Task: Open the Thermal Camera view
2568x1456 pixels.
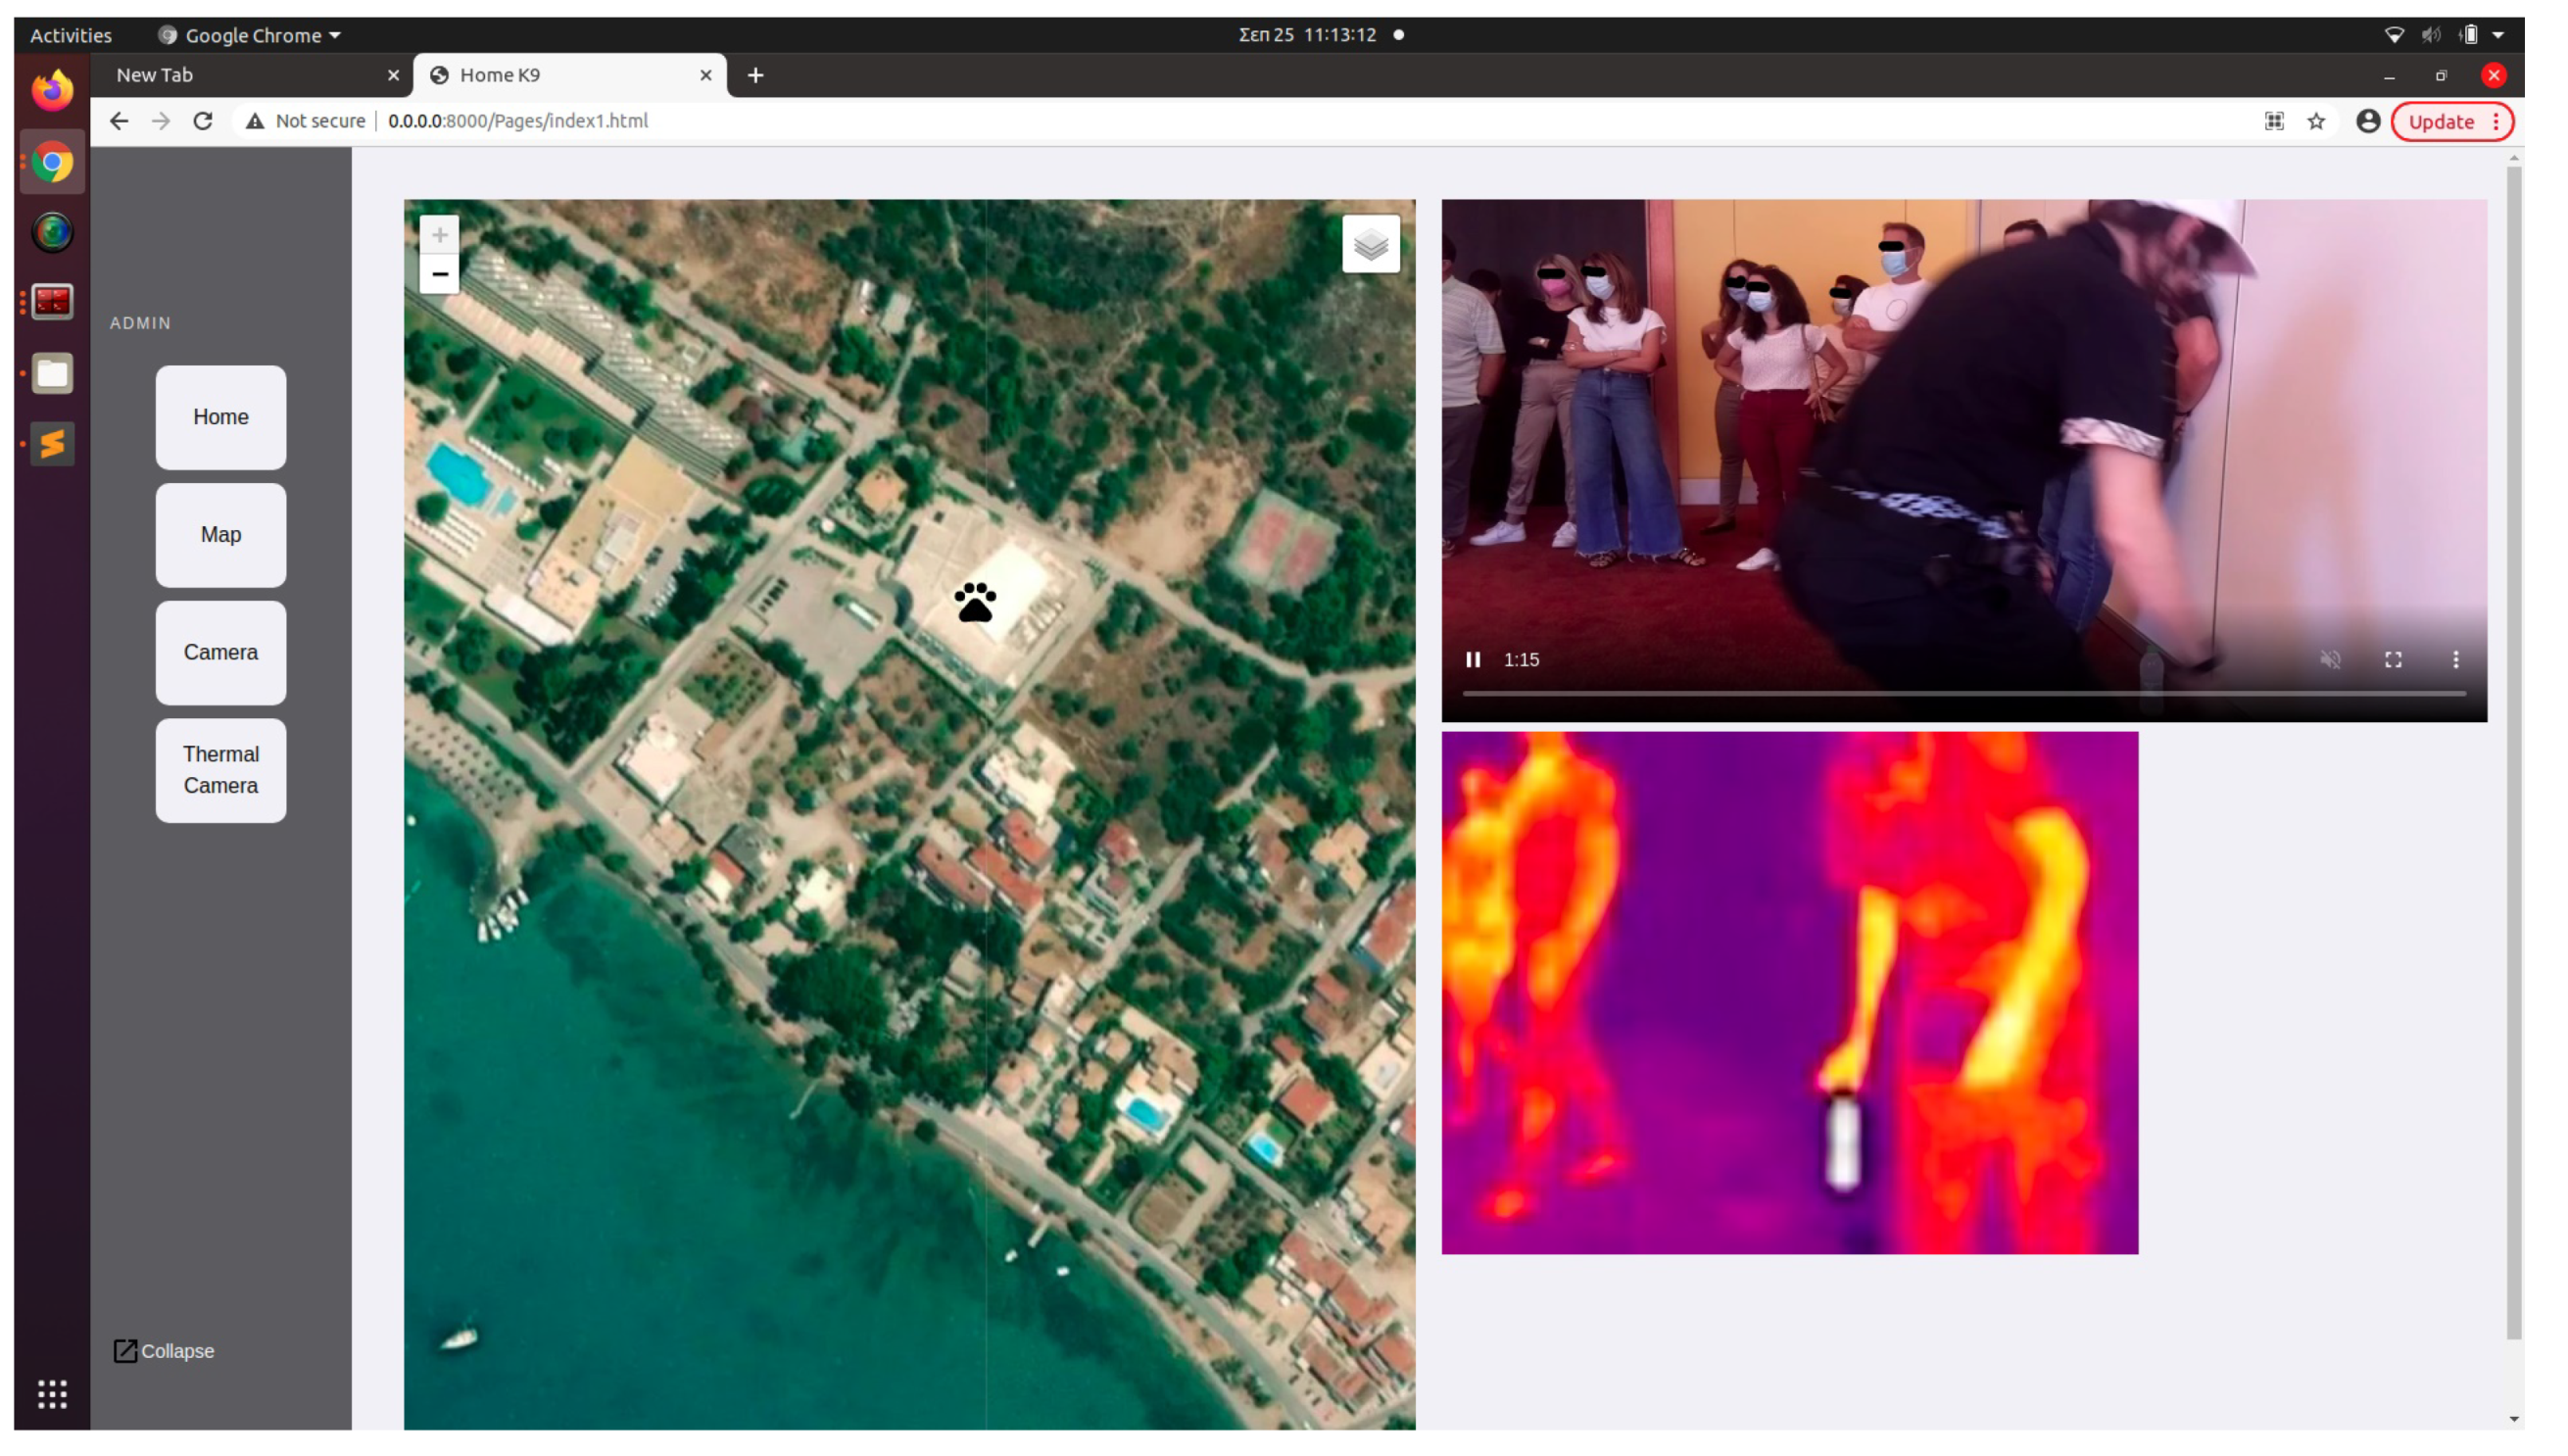Action: [x=221, y=770]
